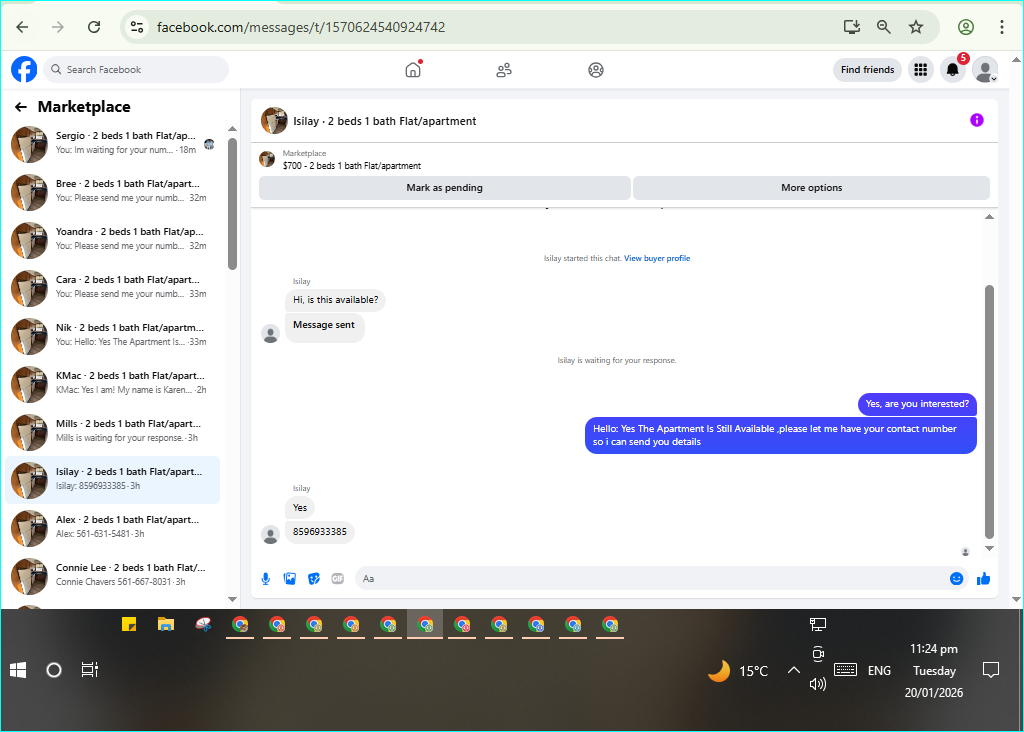The image size is (1024, 732).
Task: Click browser forward arrow
Action: coord(58,27)
